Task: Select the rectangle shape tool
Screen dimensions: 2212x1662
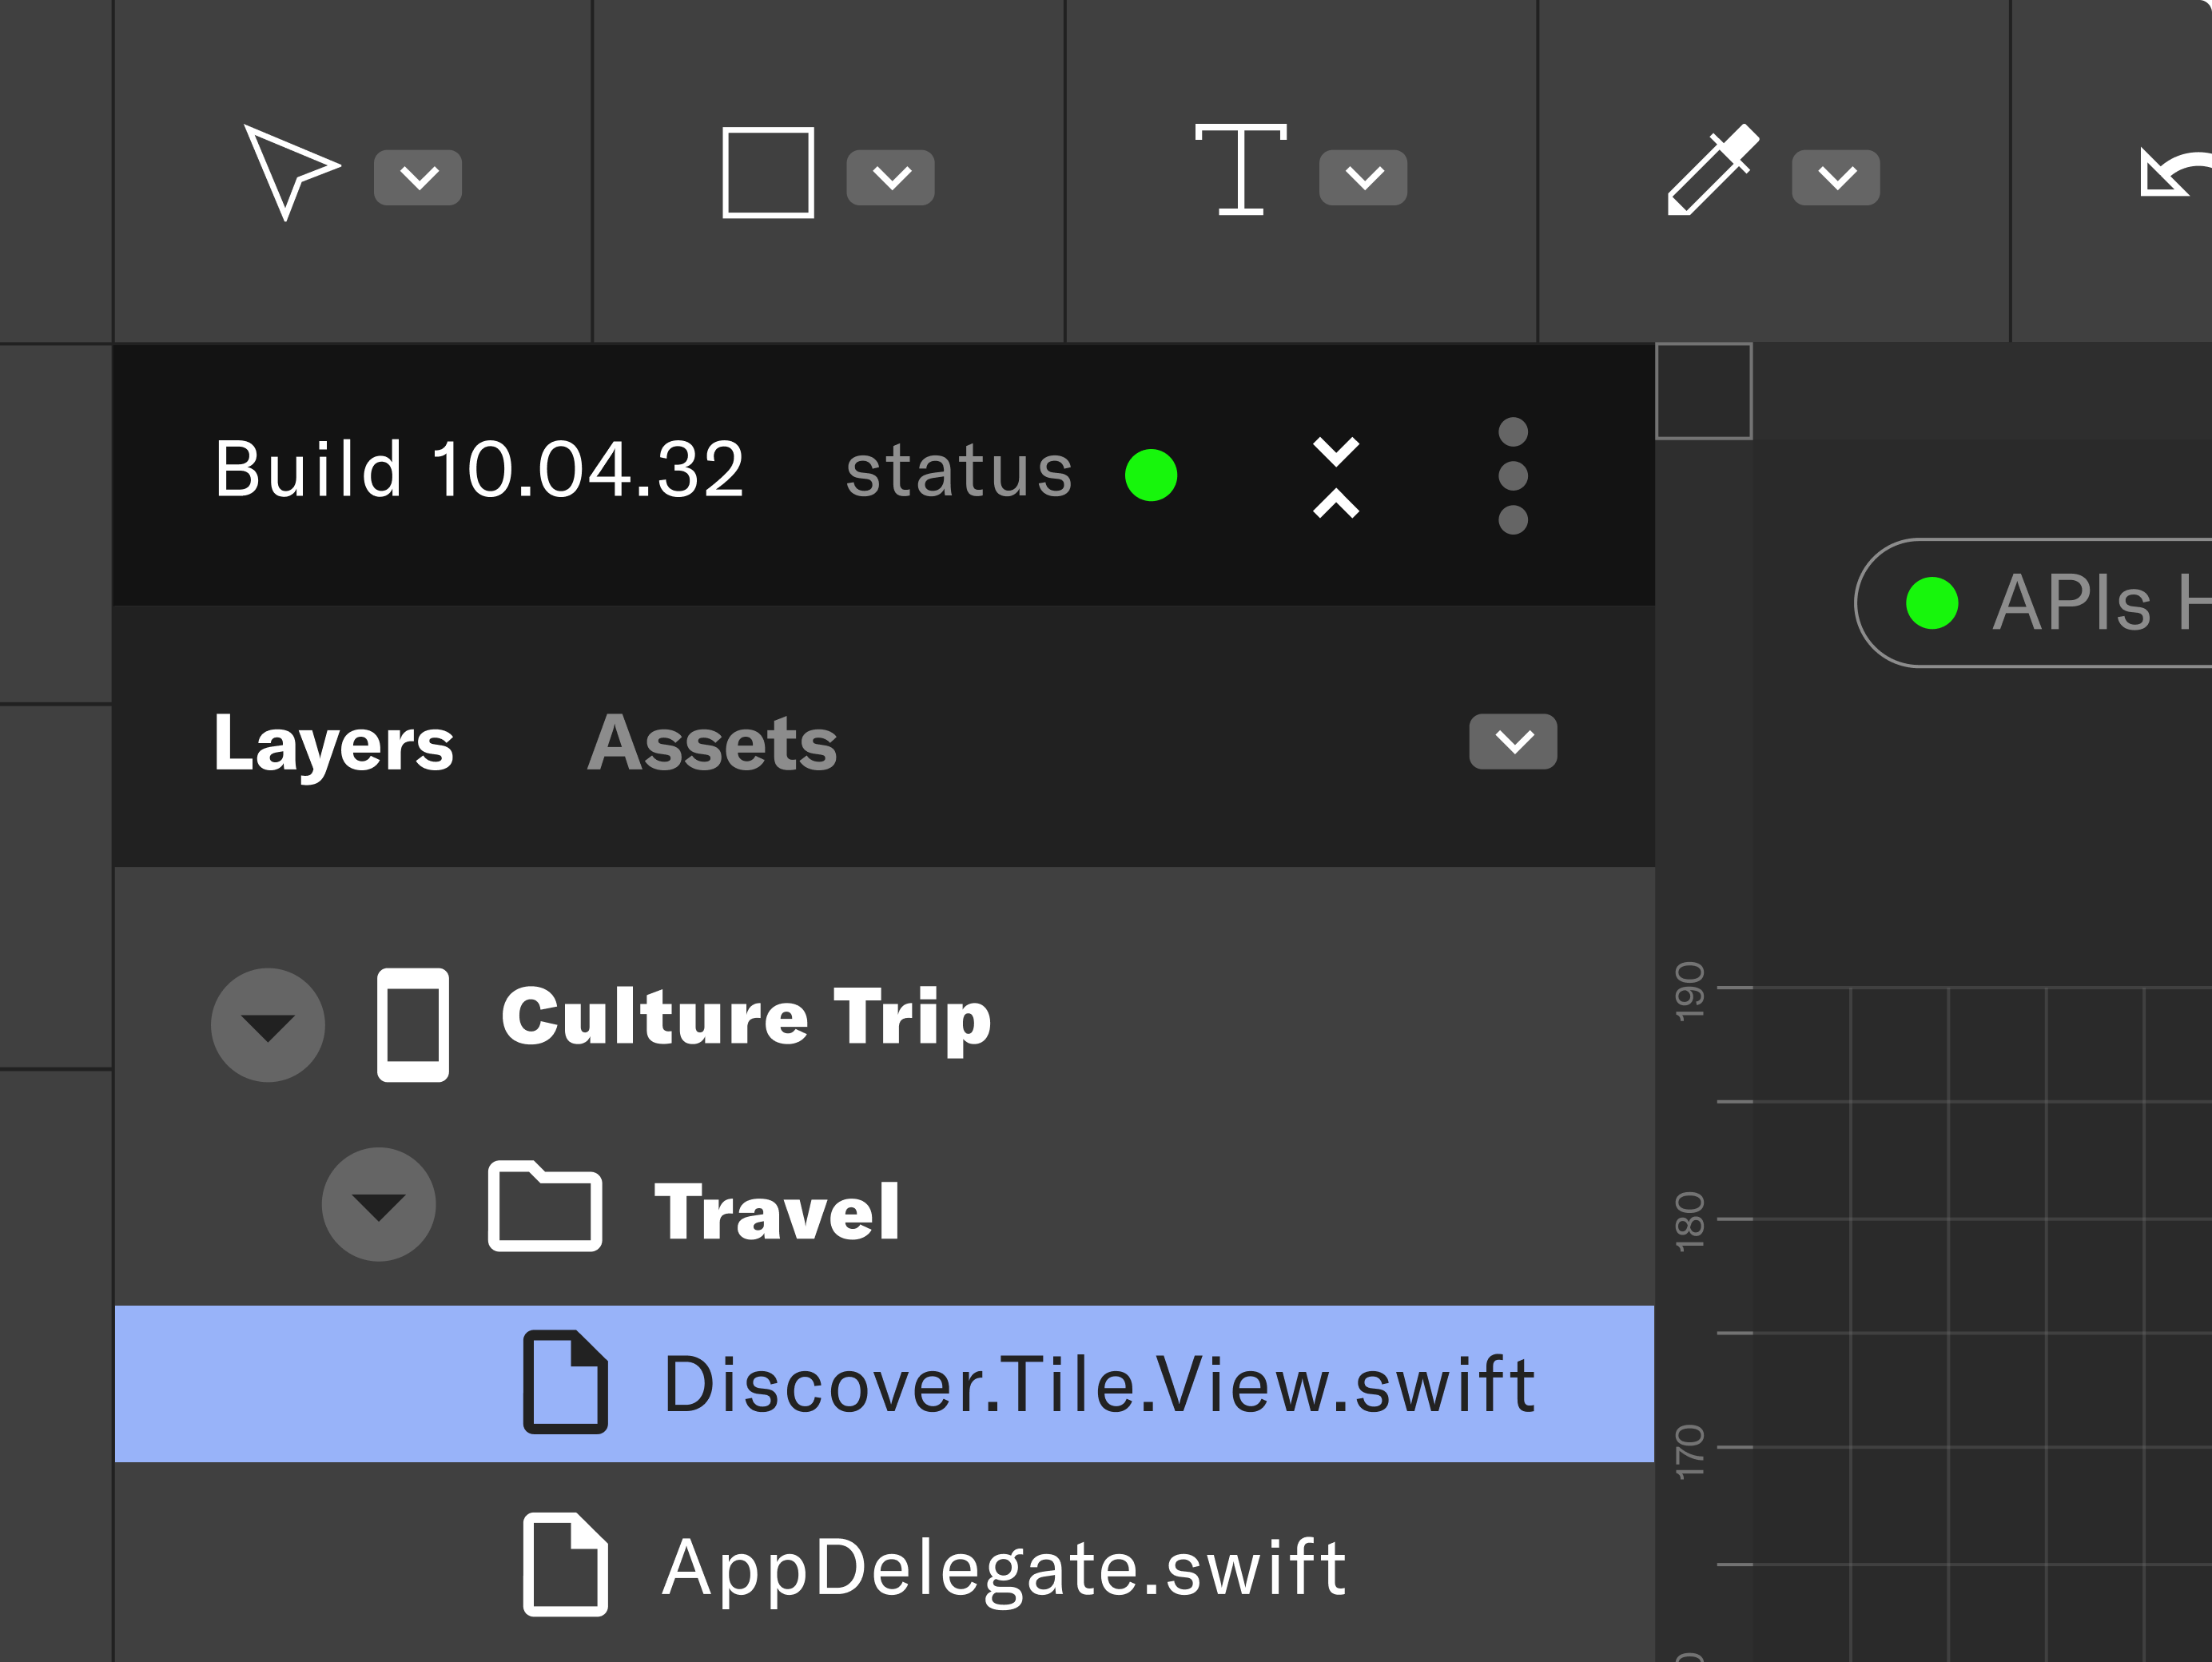Action: click(x=768, y=172)
